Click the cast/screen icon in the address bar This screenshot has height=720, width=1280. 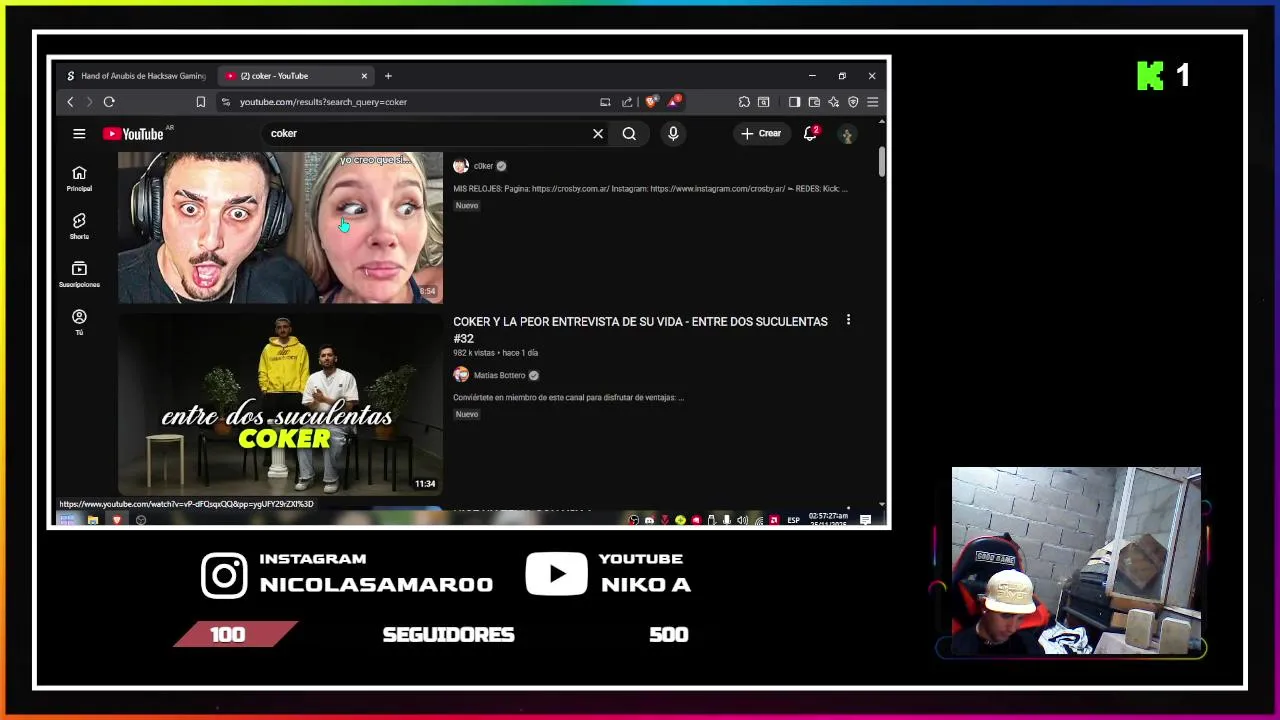605,102
